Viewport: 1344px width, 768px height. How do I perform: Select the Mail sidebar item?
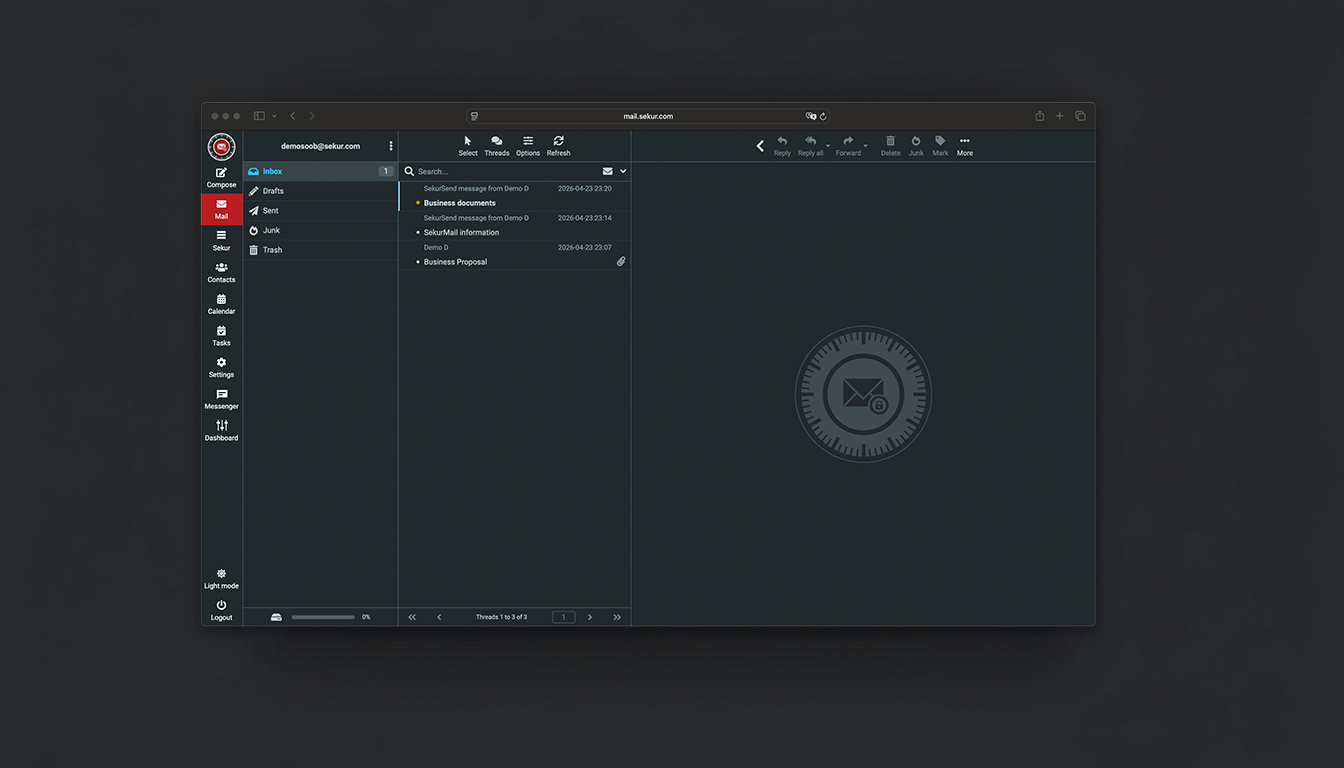tap(221, 209)
